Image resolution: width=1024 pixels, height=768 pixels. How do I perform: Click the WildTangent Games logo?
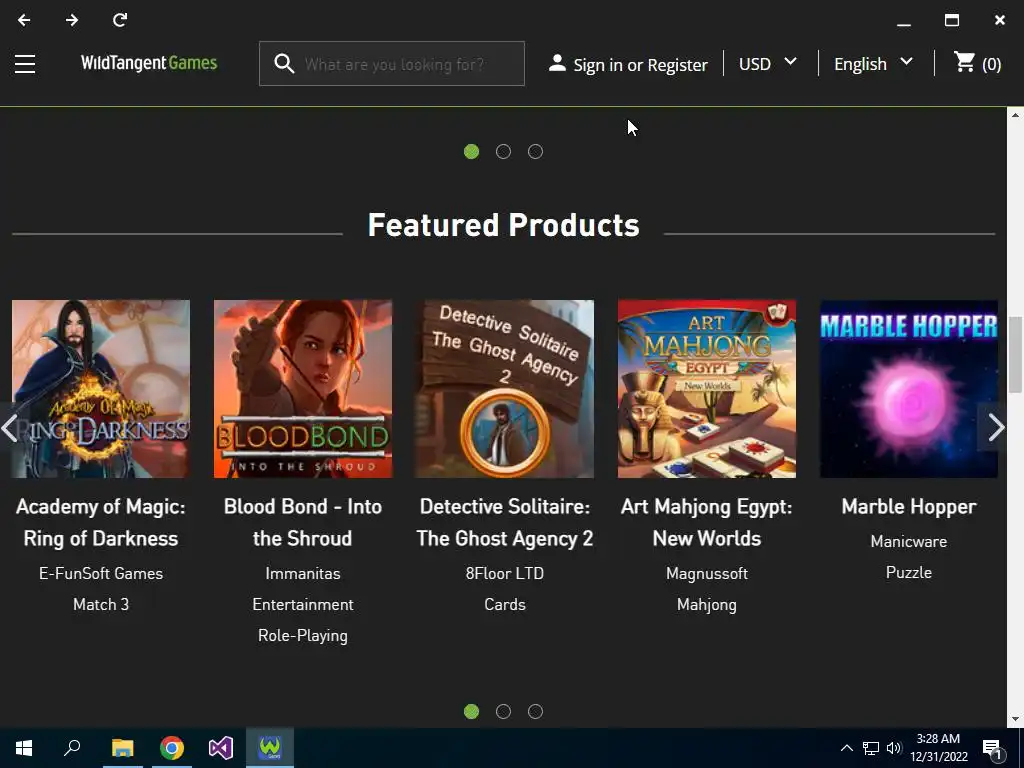pos(149,63)
